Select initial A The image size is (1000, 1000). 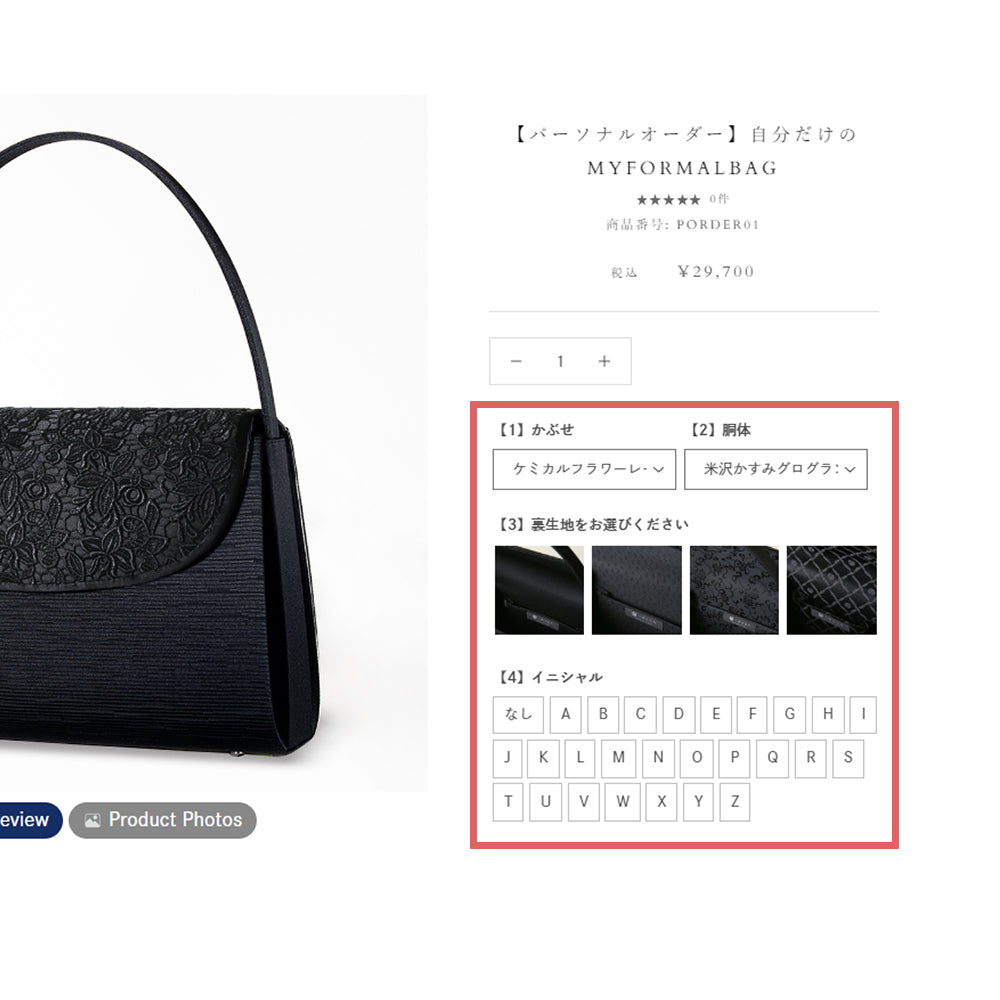click(566, 714)
